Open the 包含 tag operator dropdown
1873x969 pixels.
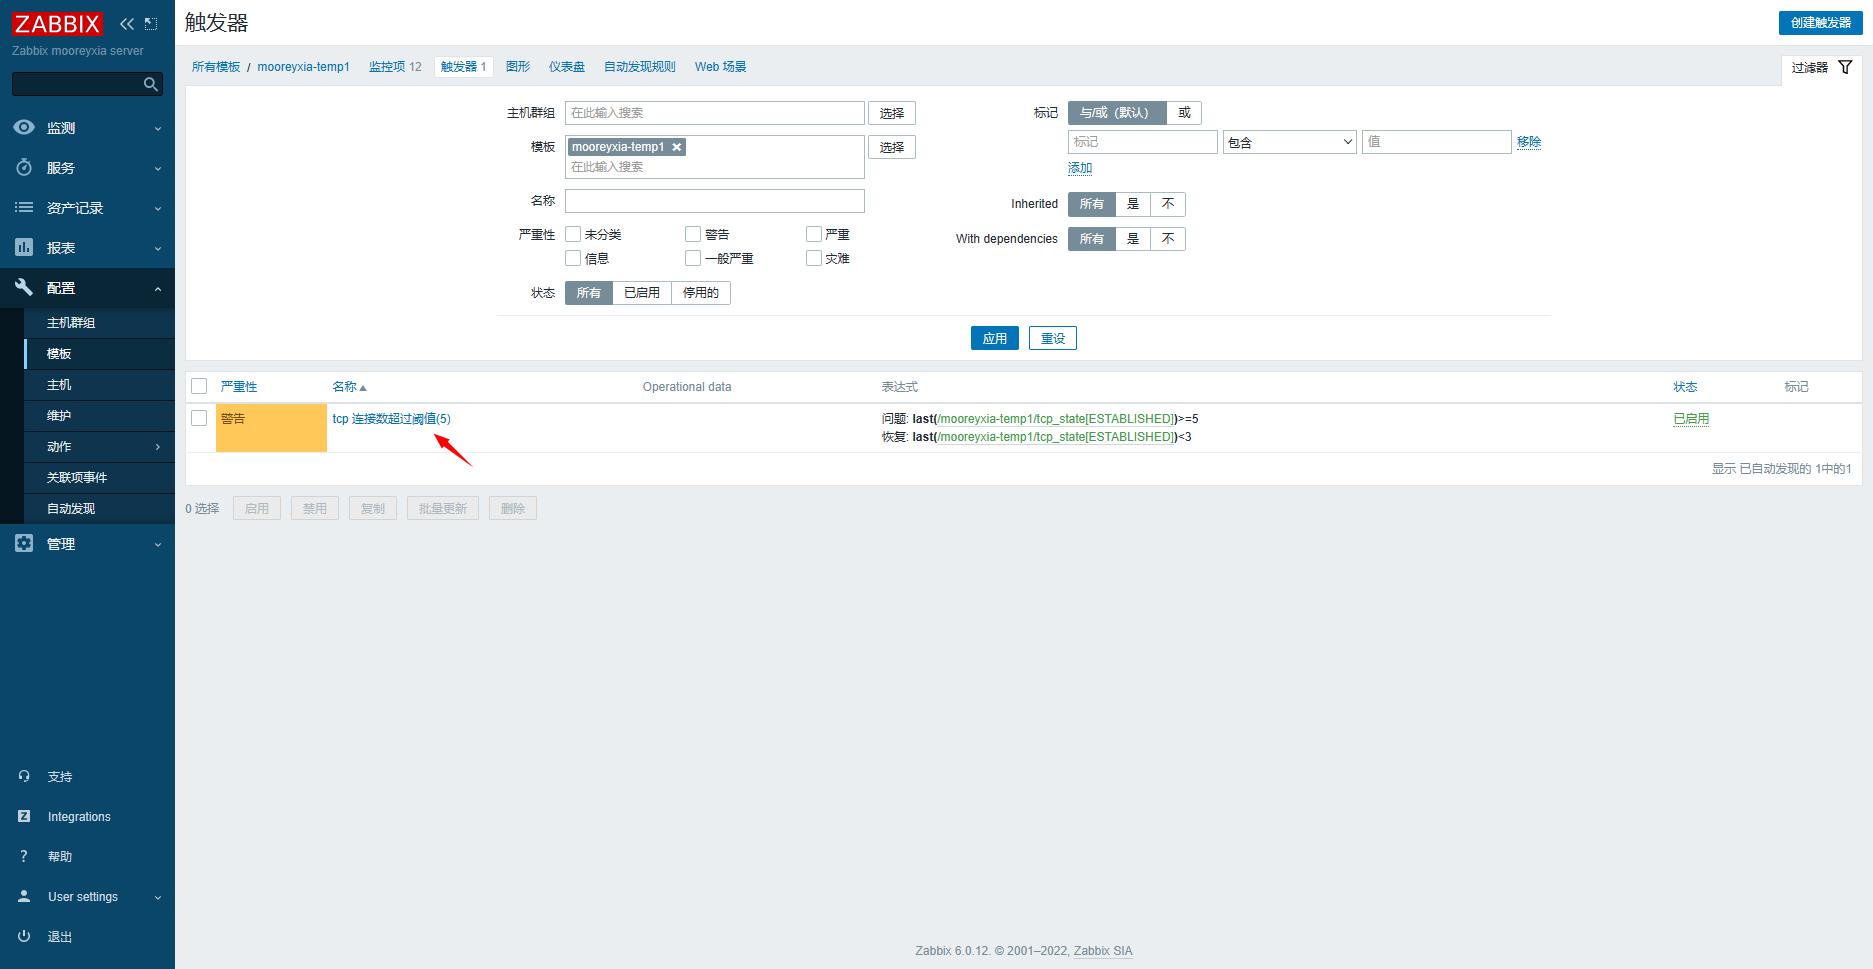coord(1290,142)
